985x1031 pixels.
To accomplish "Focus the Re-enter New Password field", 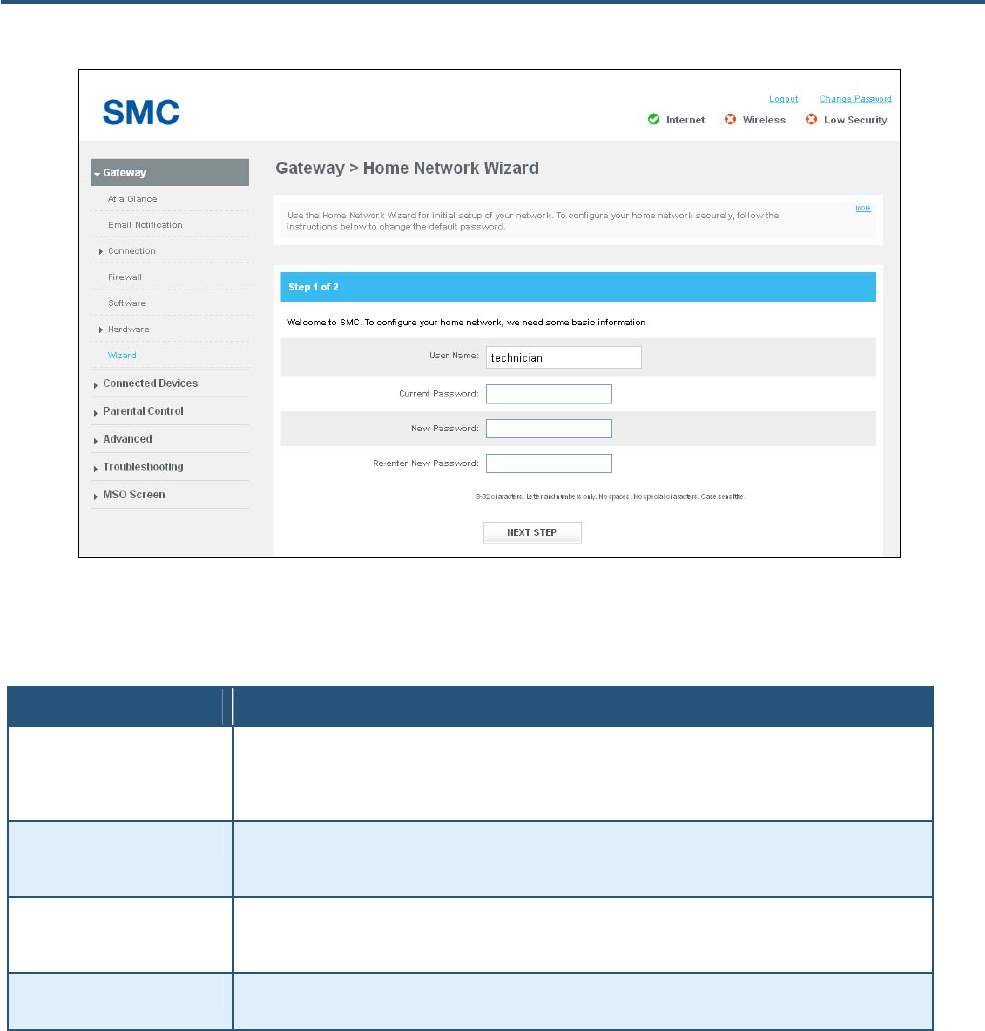I will (548, 464).
